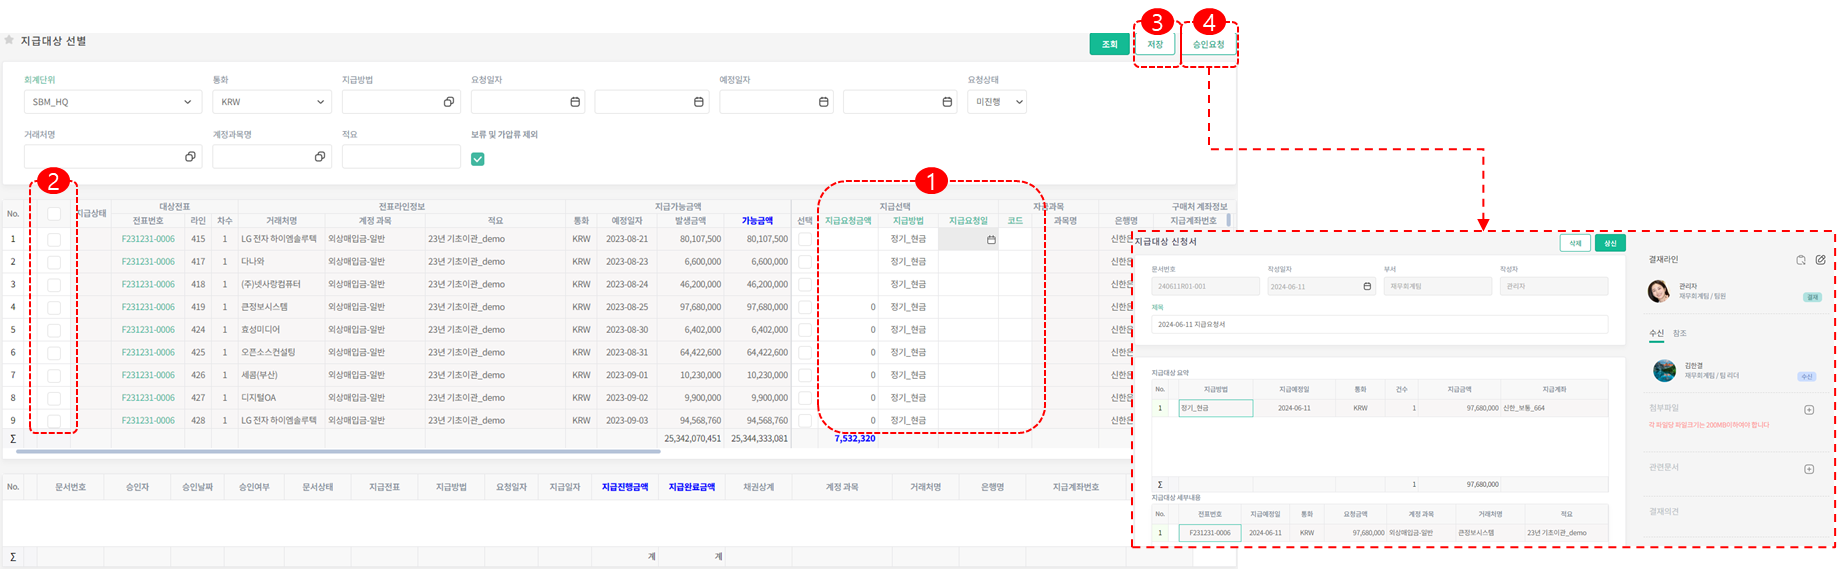Add related document with 관련문서 plus icon
Image resolution: width=1837 pixels, height=569 pixels.
pos(1808,469)
